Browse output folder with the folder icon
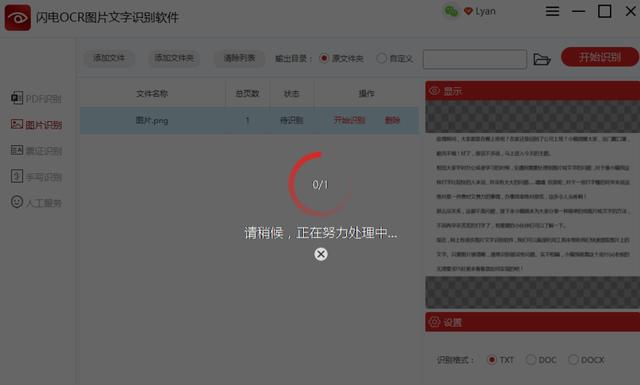The image size is (640, 385). [x=542, y=59]
